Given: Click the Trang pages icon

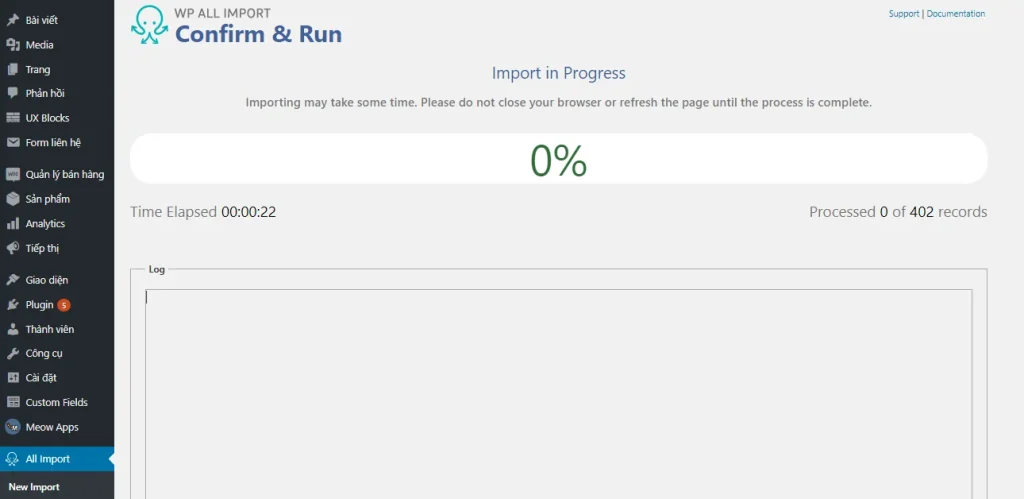Looking at the screenshot, I should 12,69.
